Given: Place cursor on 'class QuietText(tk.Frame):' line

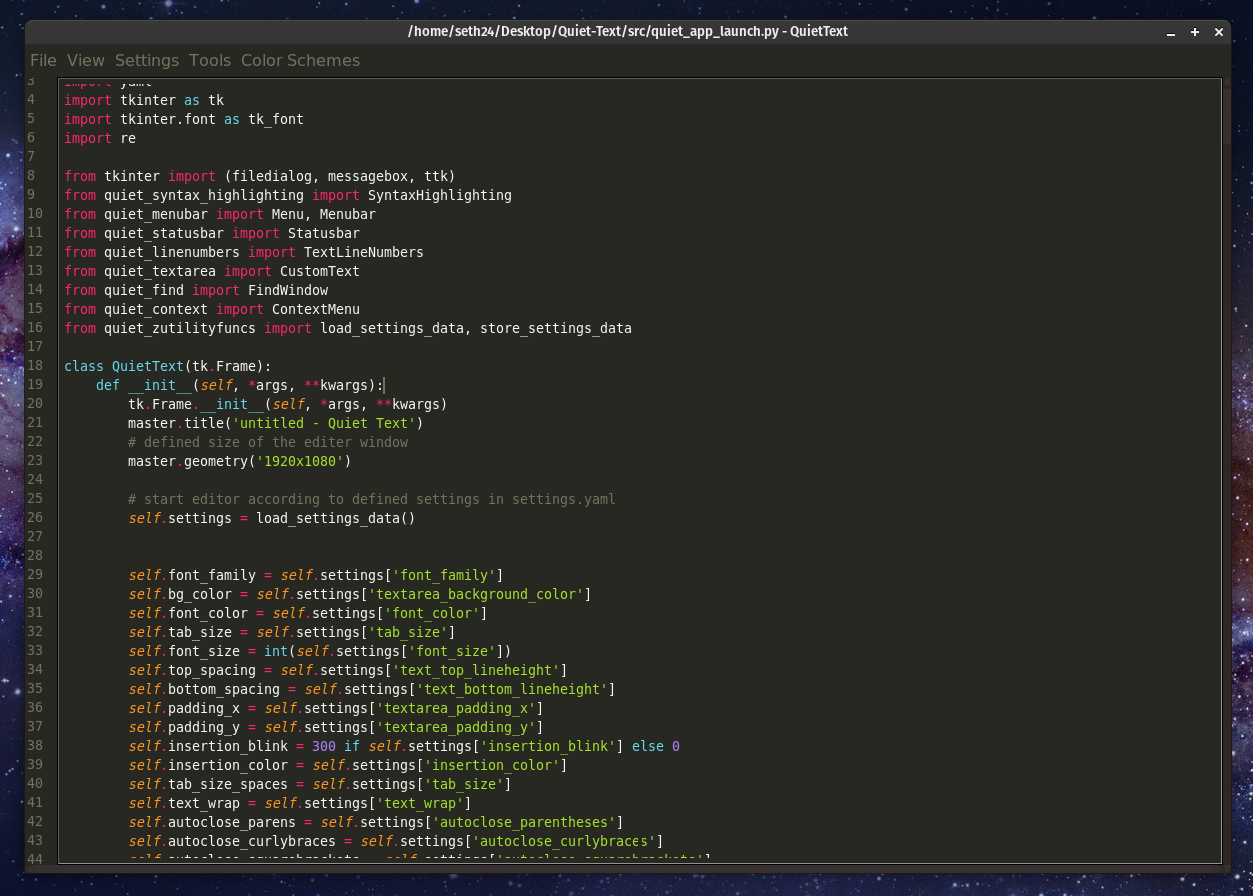Looking at the screenshot, I should (168, 366).
